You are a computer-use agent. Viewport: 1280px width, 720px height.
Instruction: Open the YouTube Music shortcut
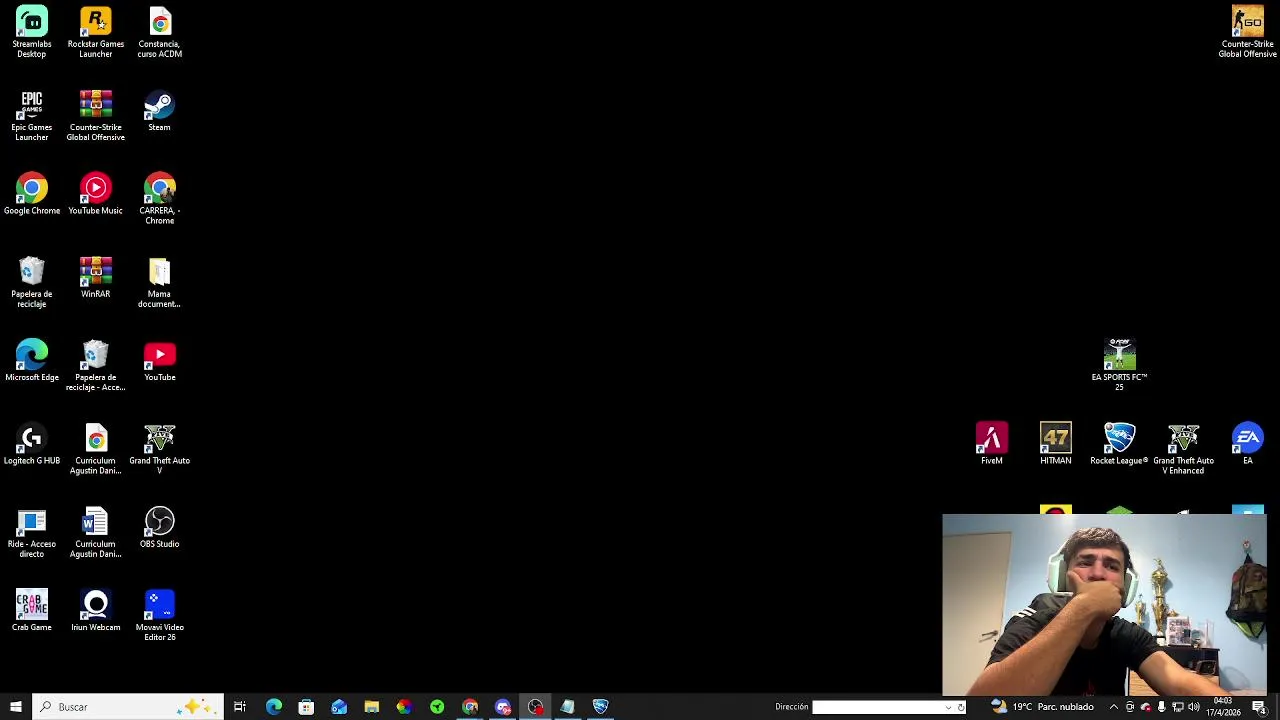pos(96,194)
